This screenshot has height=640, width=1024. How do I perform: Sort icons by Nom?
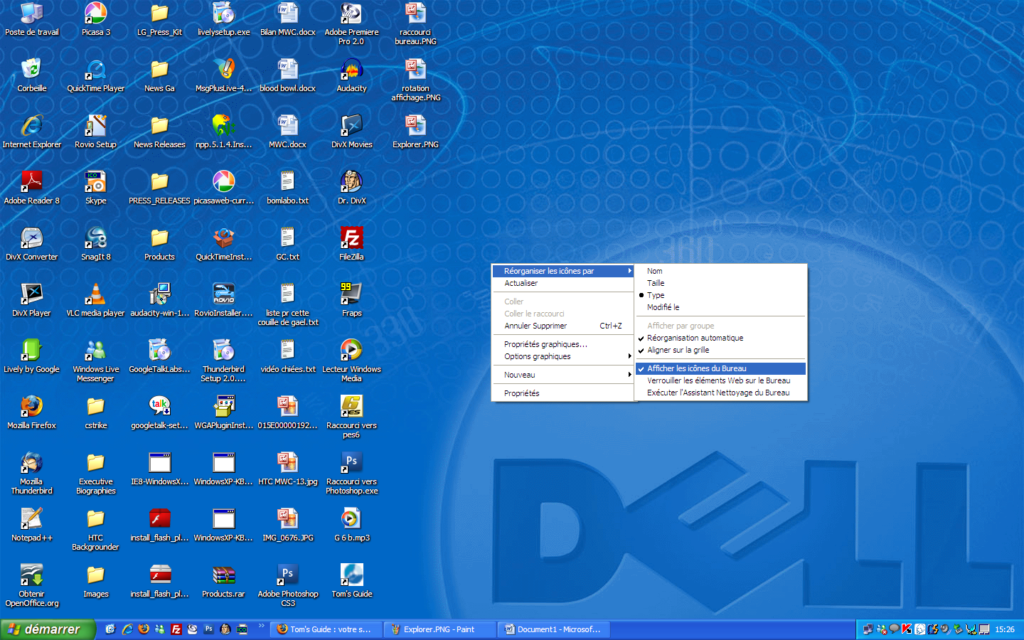point(720,271)
